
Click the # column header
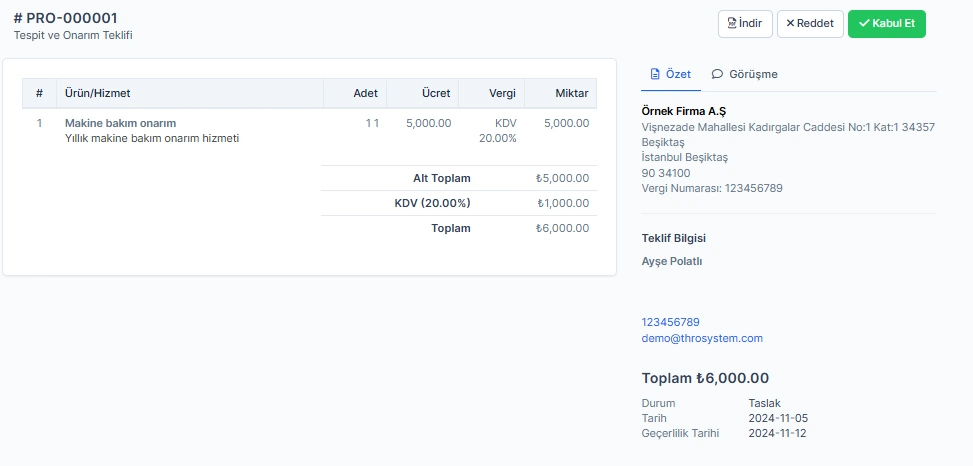pos(39,93)
